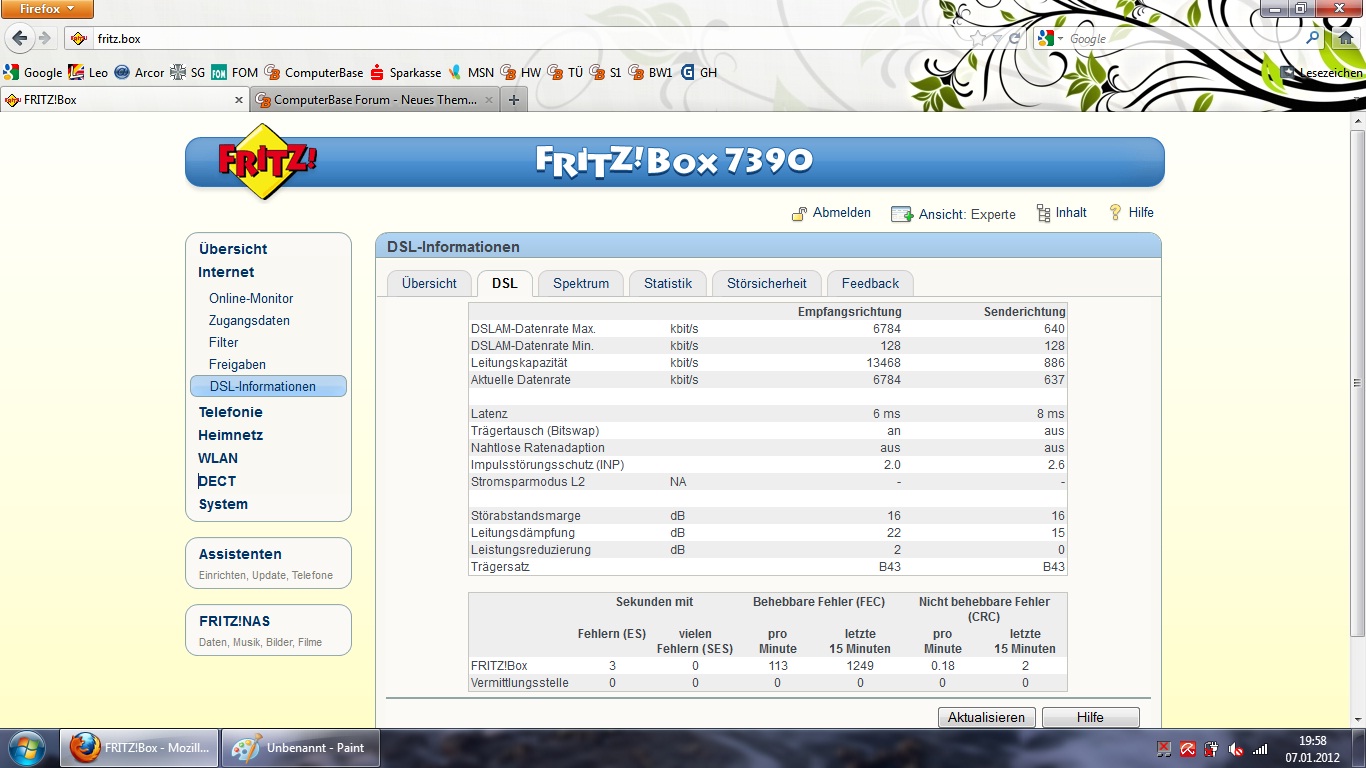
Task: Open Übersicht in the sidebar
Action: tap(233, 249)
